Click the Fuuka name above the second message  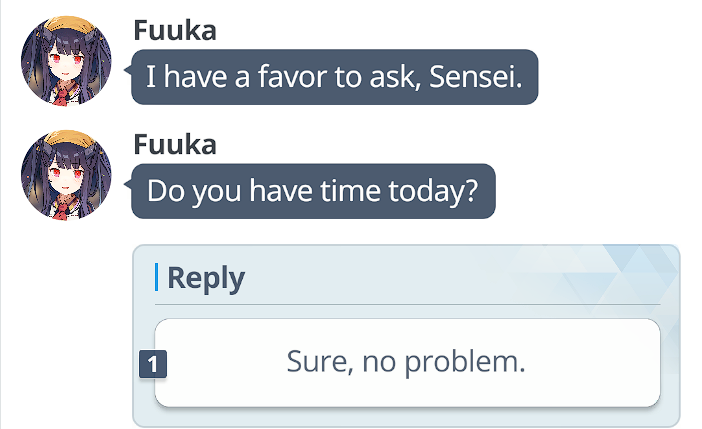click(174, 144)
